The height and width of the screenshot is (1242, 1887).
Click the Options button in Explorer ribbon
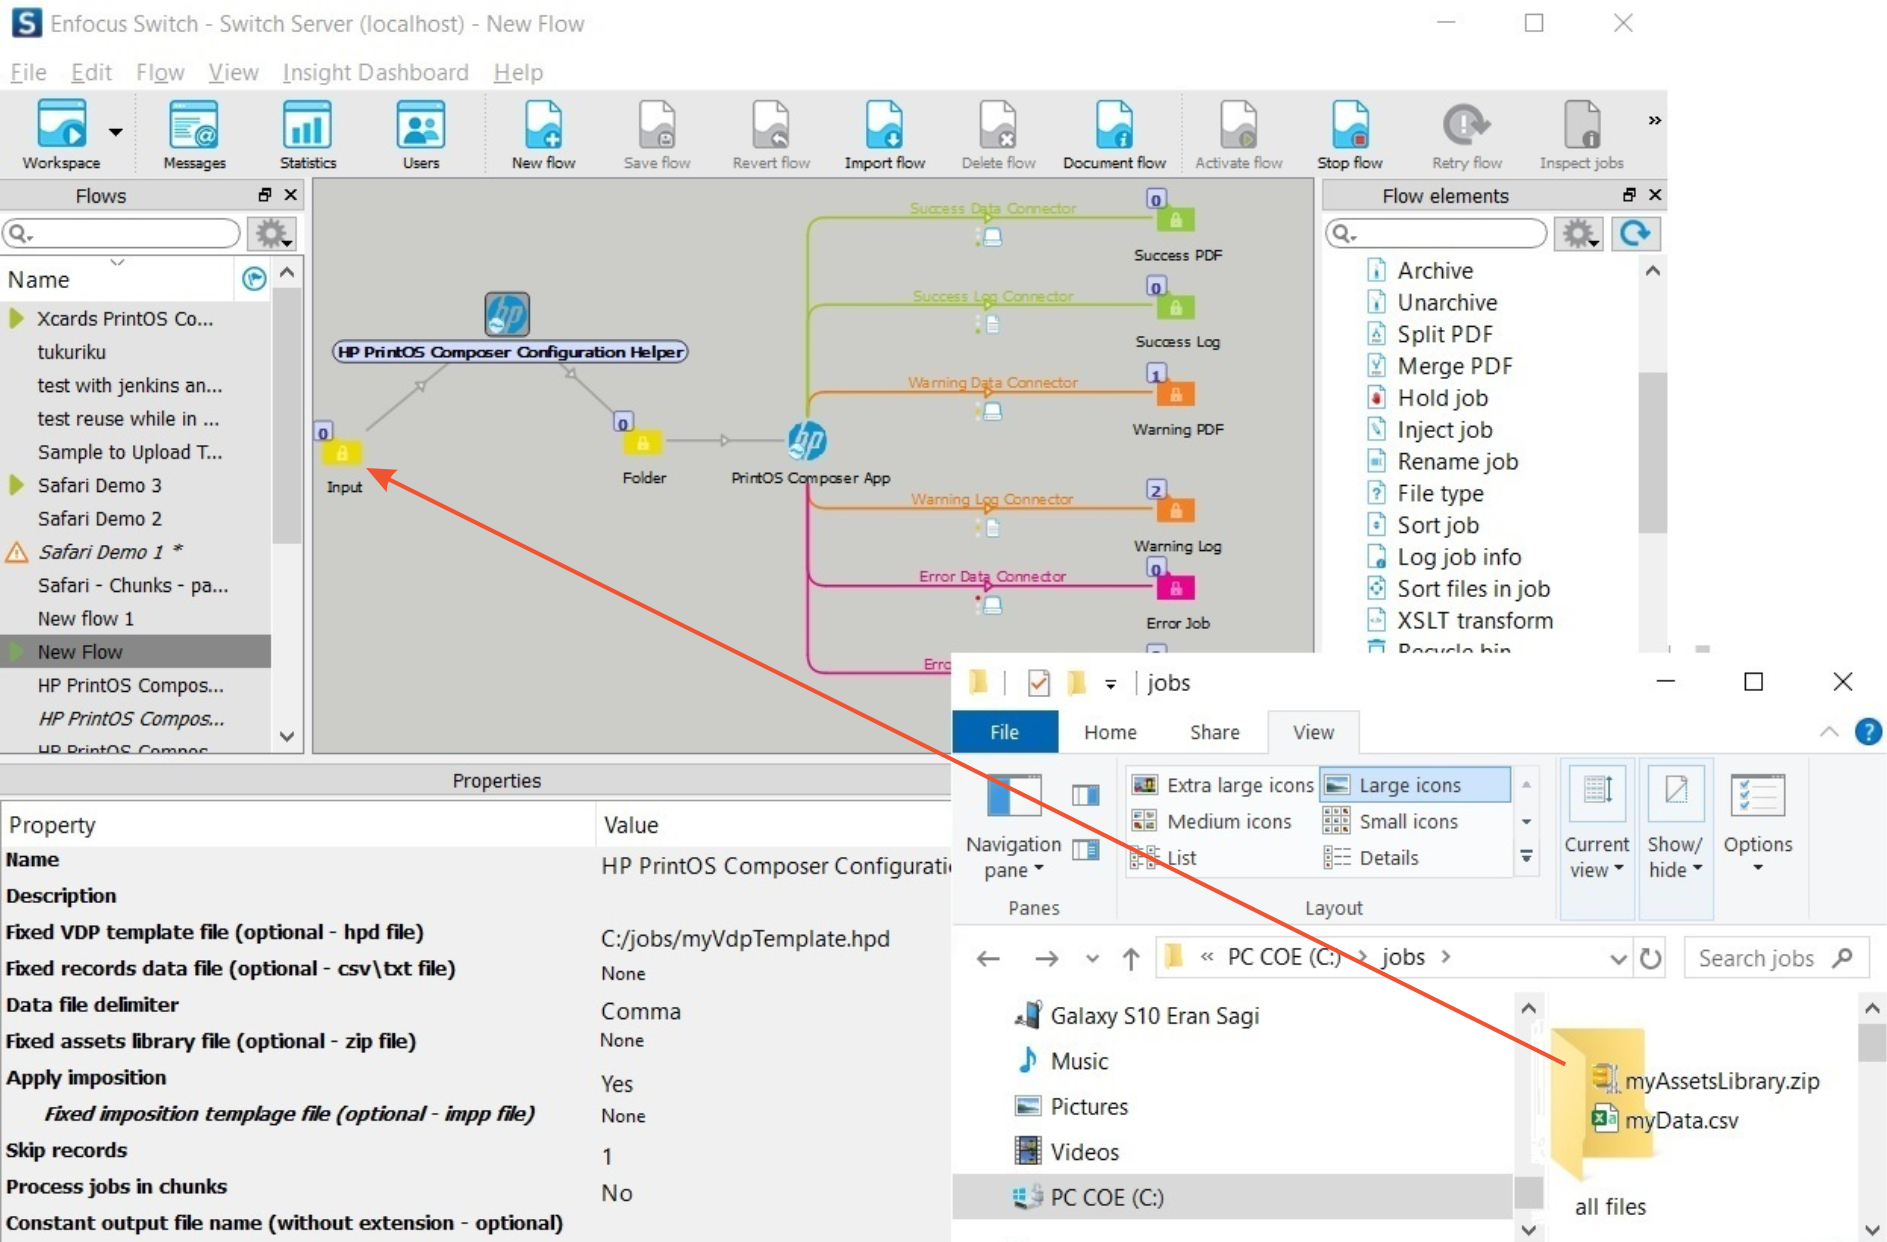click(1757, 823)
